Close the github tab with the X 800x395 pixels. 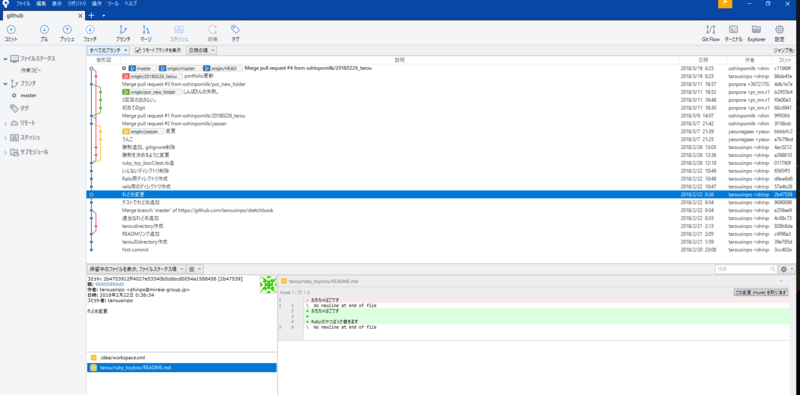point(80,16)
